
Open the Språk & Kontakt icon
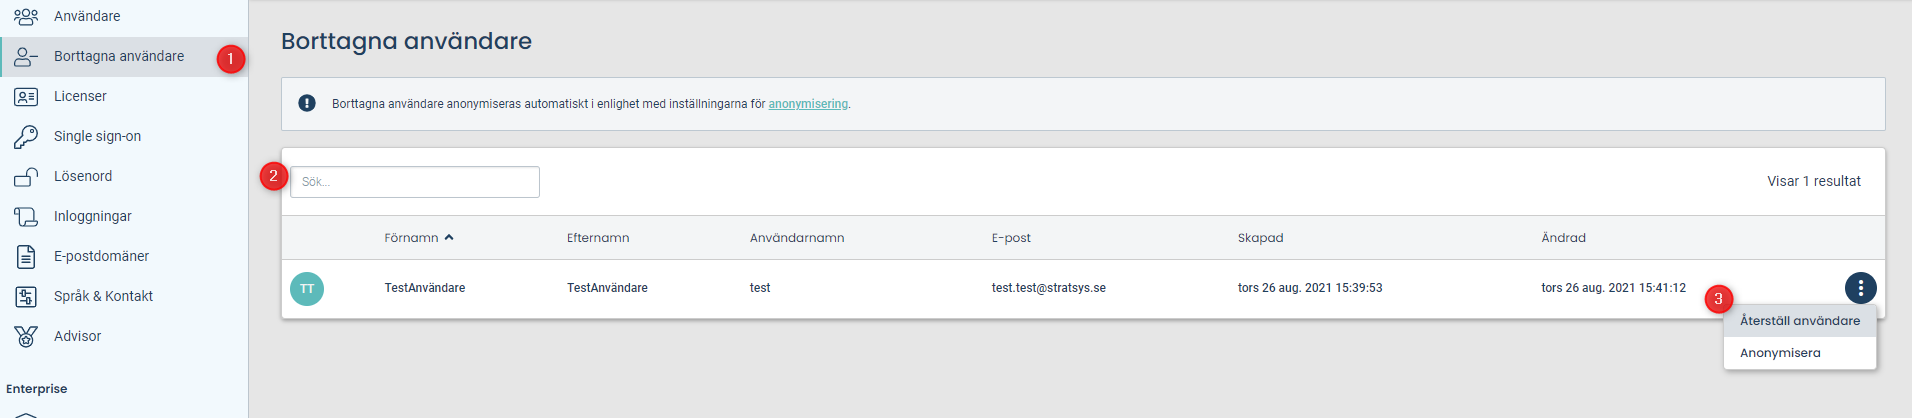tap(26, 297)
